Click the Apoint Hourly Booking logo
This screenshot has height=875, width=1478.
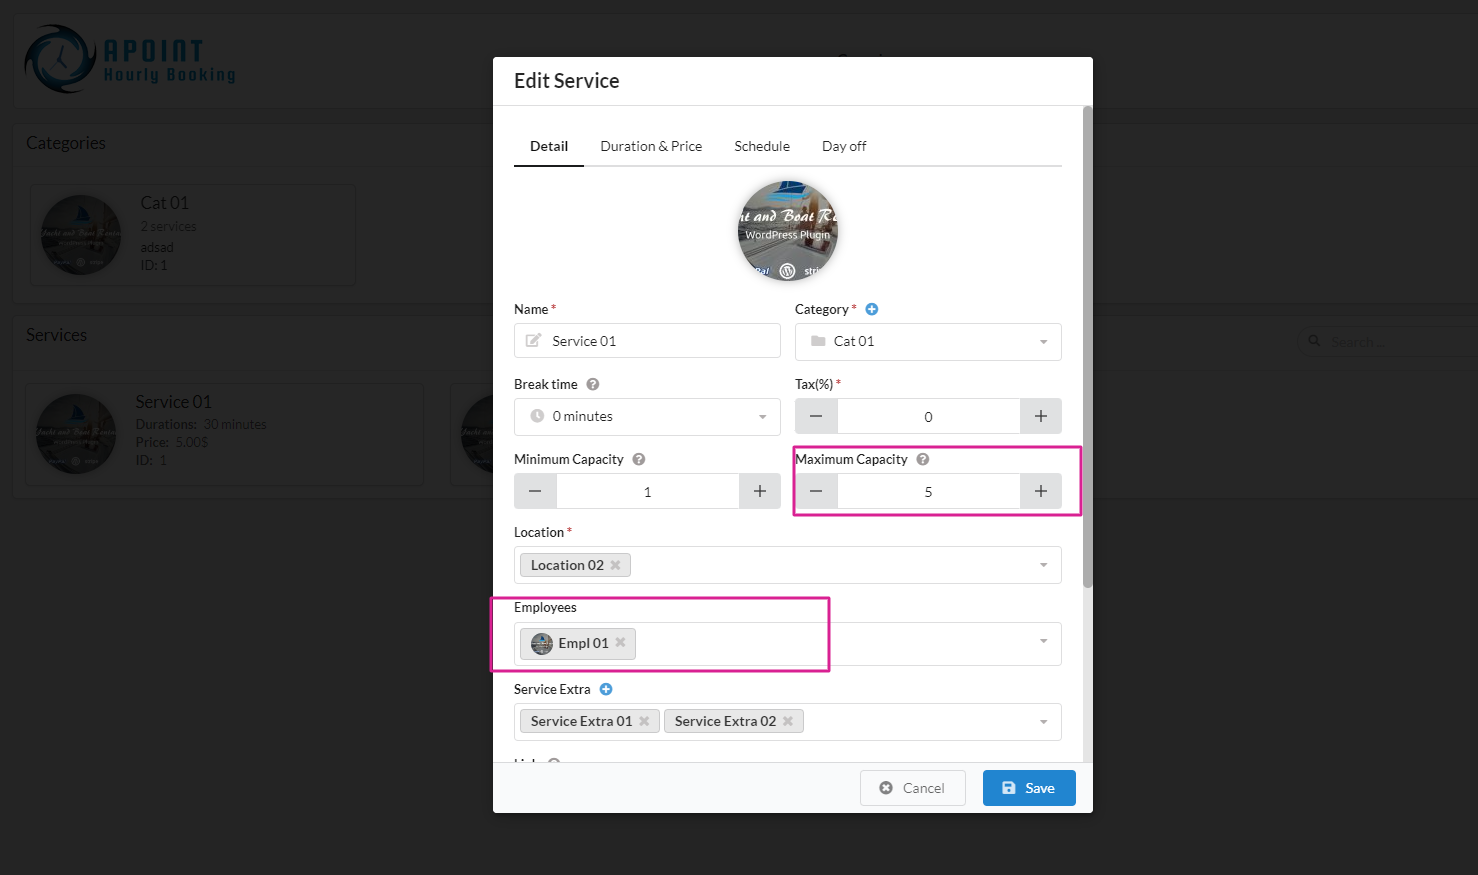pos(130,60)
